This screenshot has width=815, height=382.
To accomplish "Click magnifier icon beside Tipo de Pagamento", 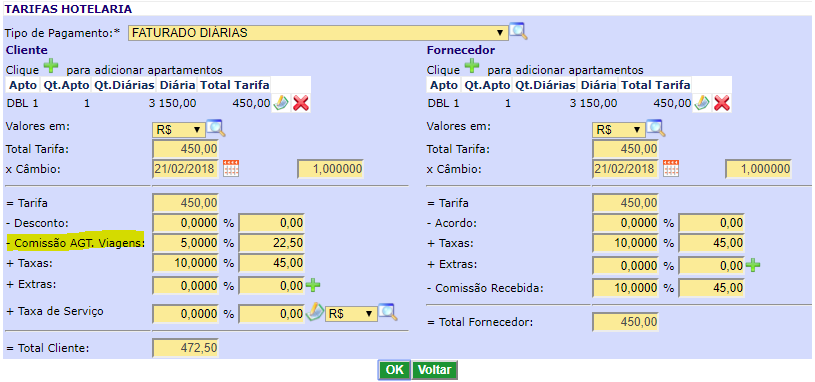I will [518, 31].
